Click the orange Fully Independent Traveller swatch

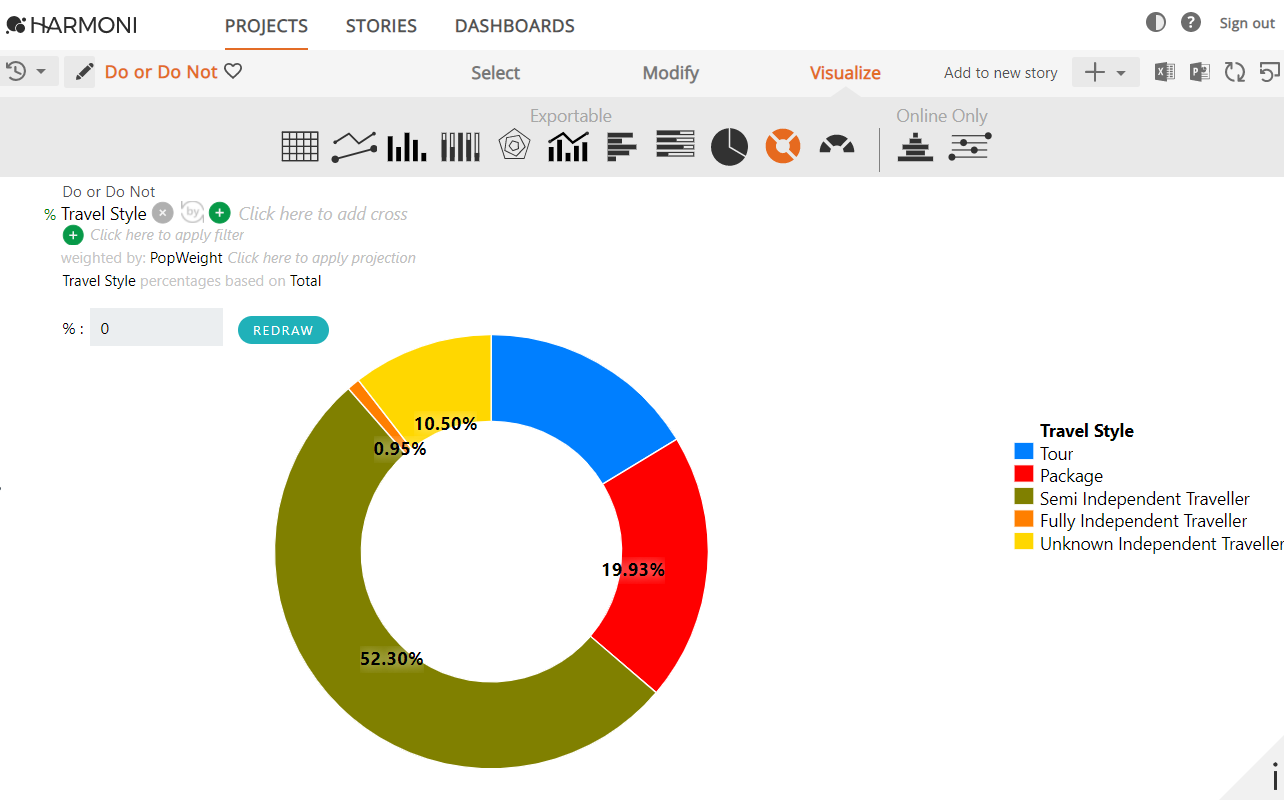click(1024, 520)
